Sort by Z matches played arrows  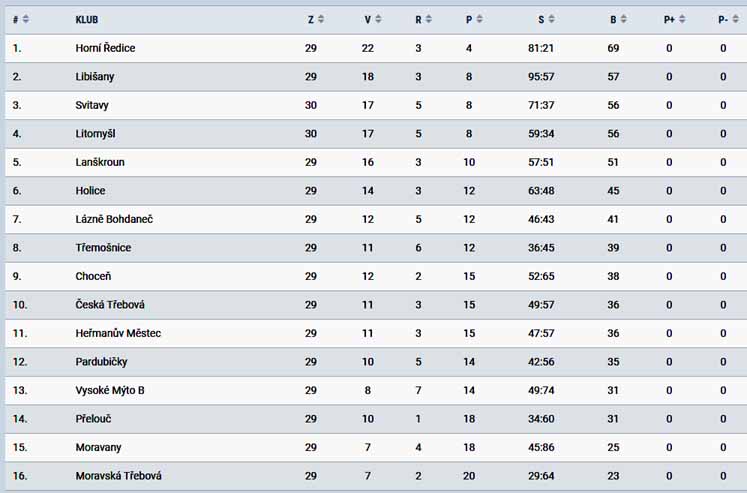(x=321, y=19)
